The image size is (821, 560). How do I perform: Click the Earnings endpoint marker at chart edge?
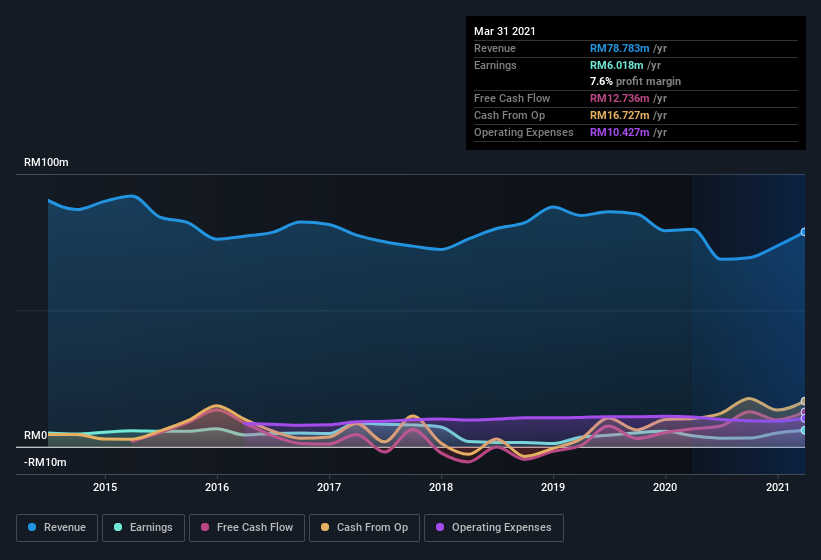(804, 430)
